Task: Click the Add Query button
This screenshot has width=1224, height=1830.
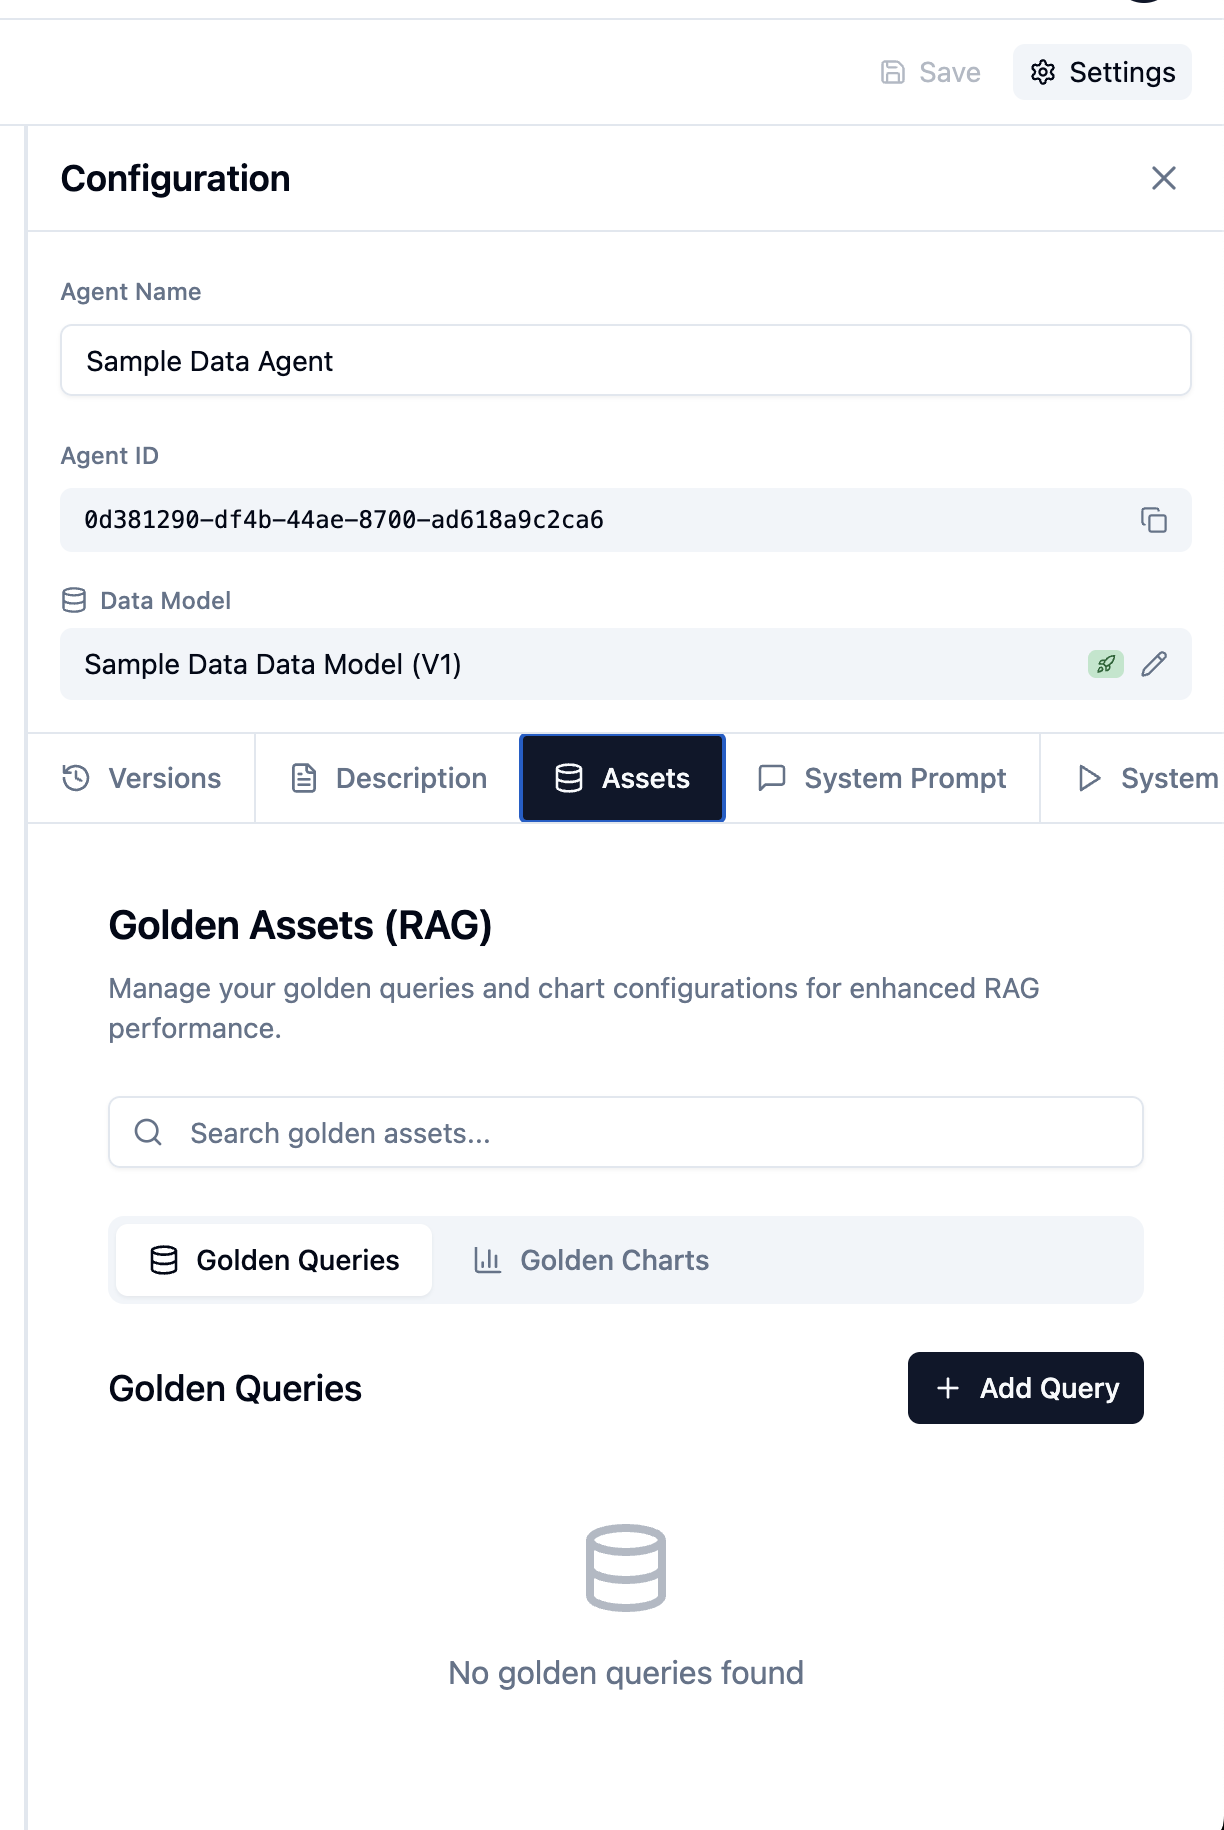Action: click(x=1025, y=1387)
